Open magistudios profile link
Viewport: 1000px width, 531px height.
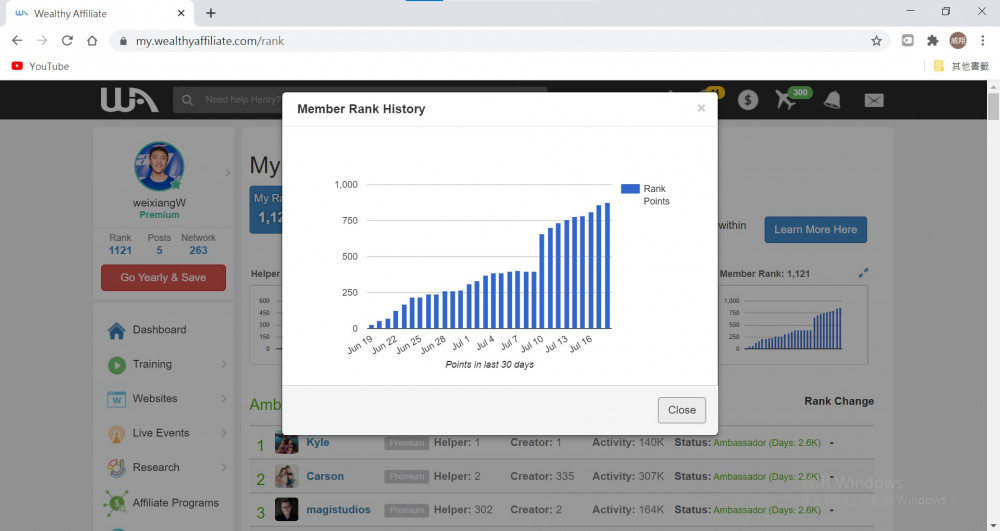pos(338,510)
